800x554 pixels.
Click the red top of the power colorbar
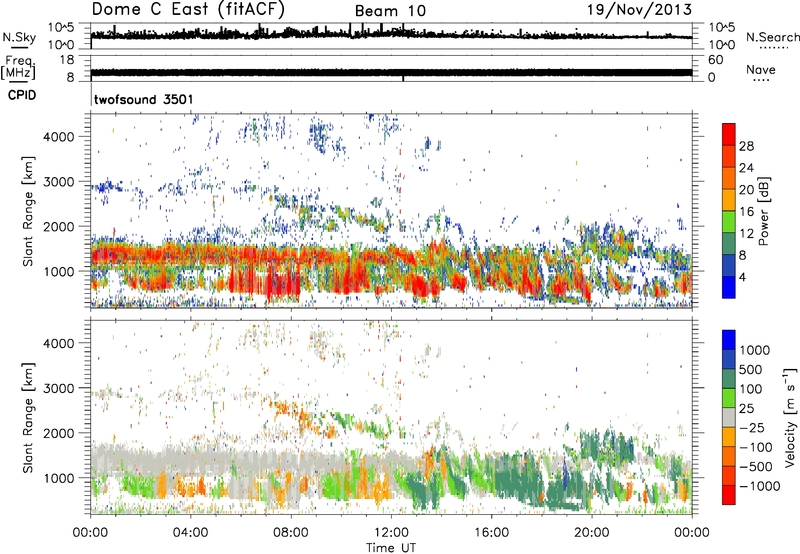729,133
